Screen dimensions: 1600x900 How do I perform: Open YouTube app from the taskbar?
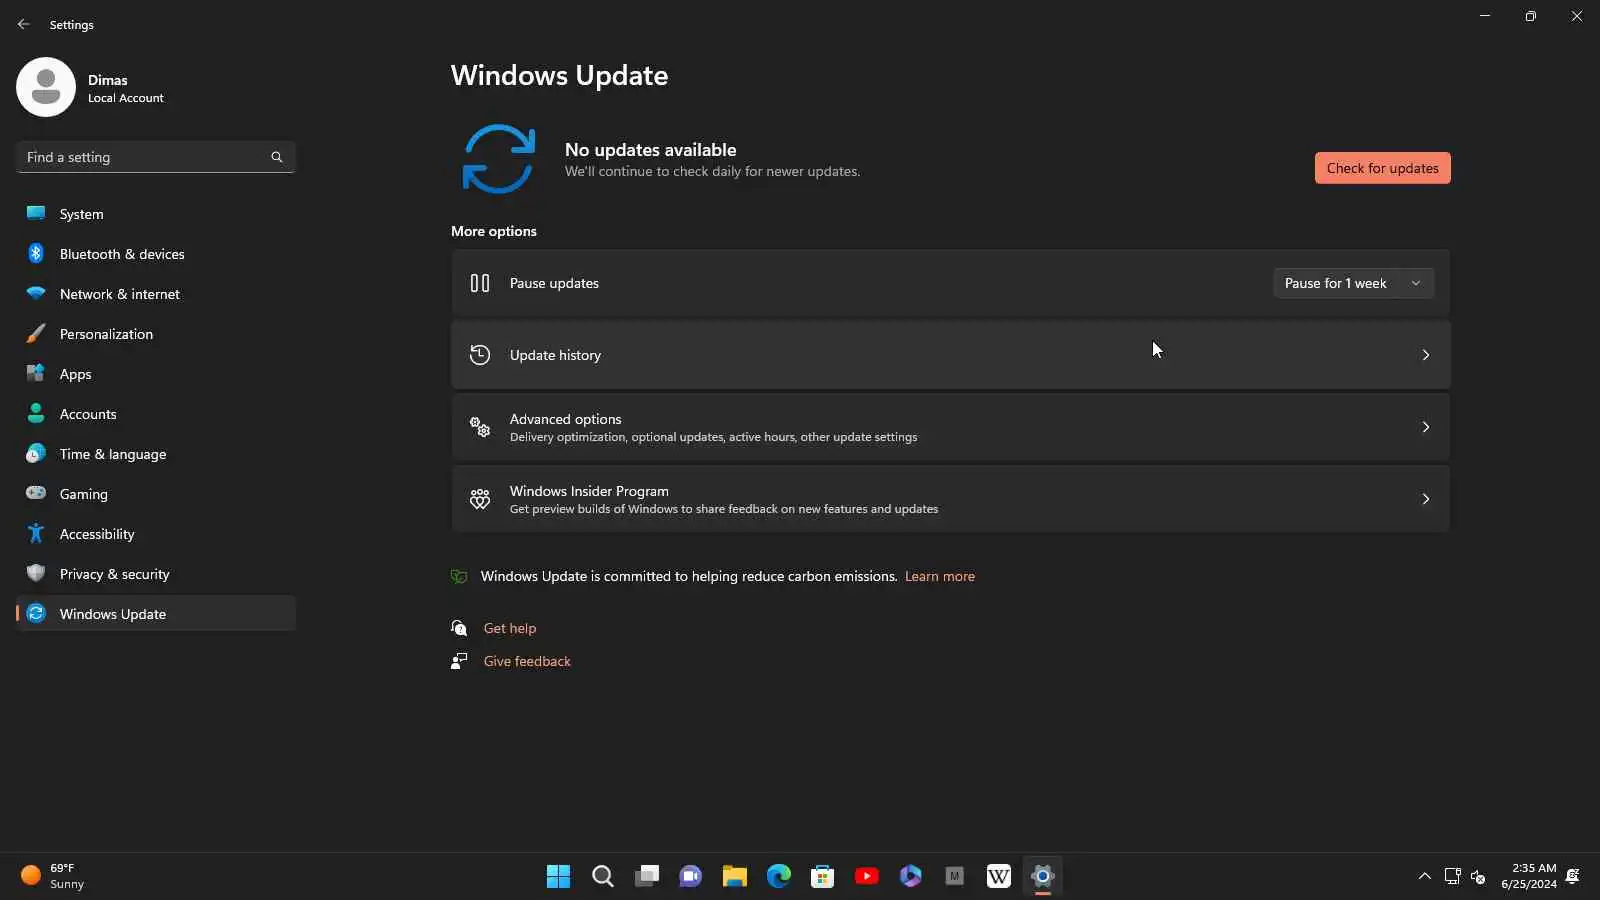pyautogui.click(x=866, y=876)
